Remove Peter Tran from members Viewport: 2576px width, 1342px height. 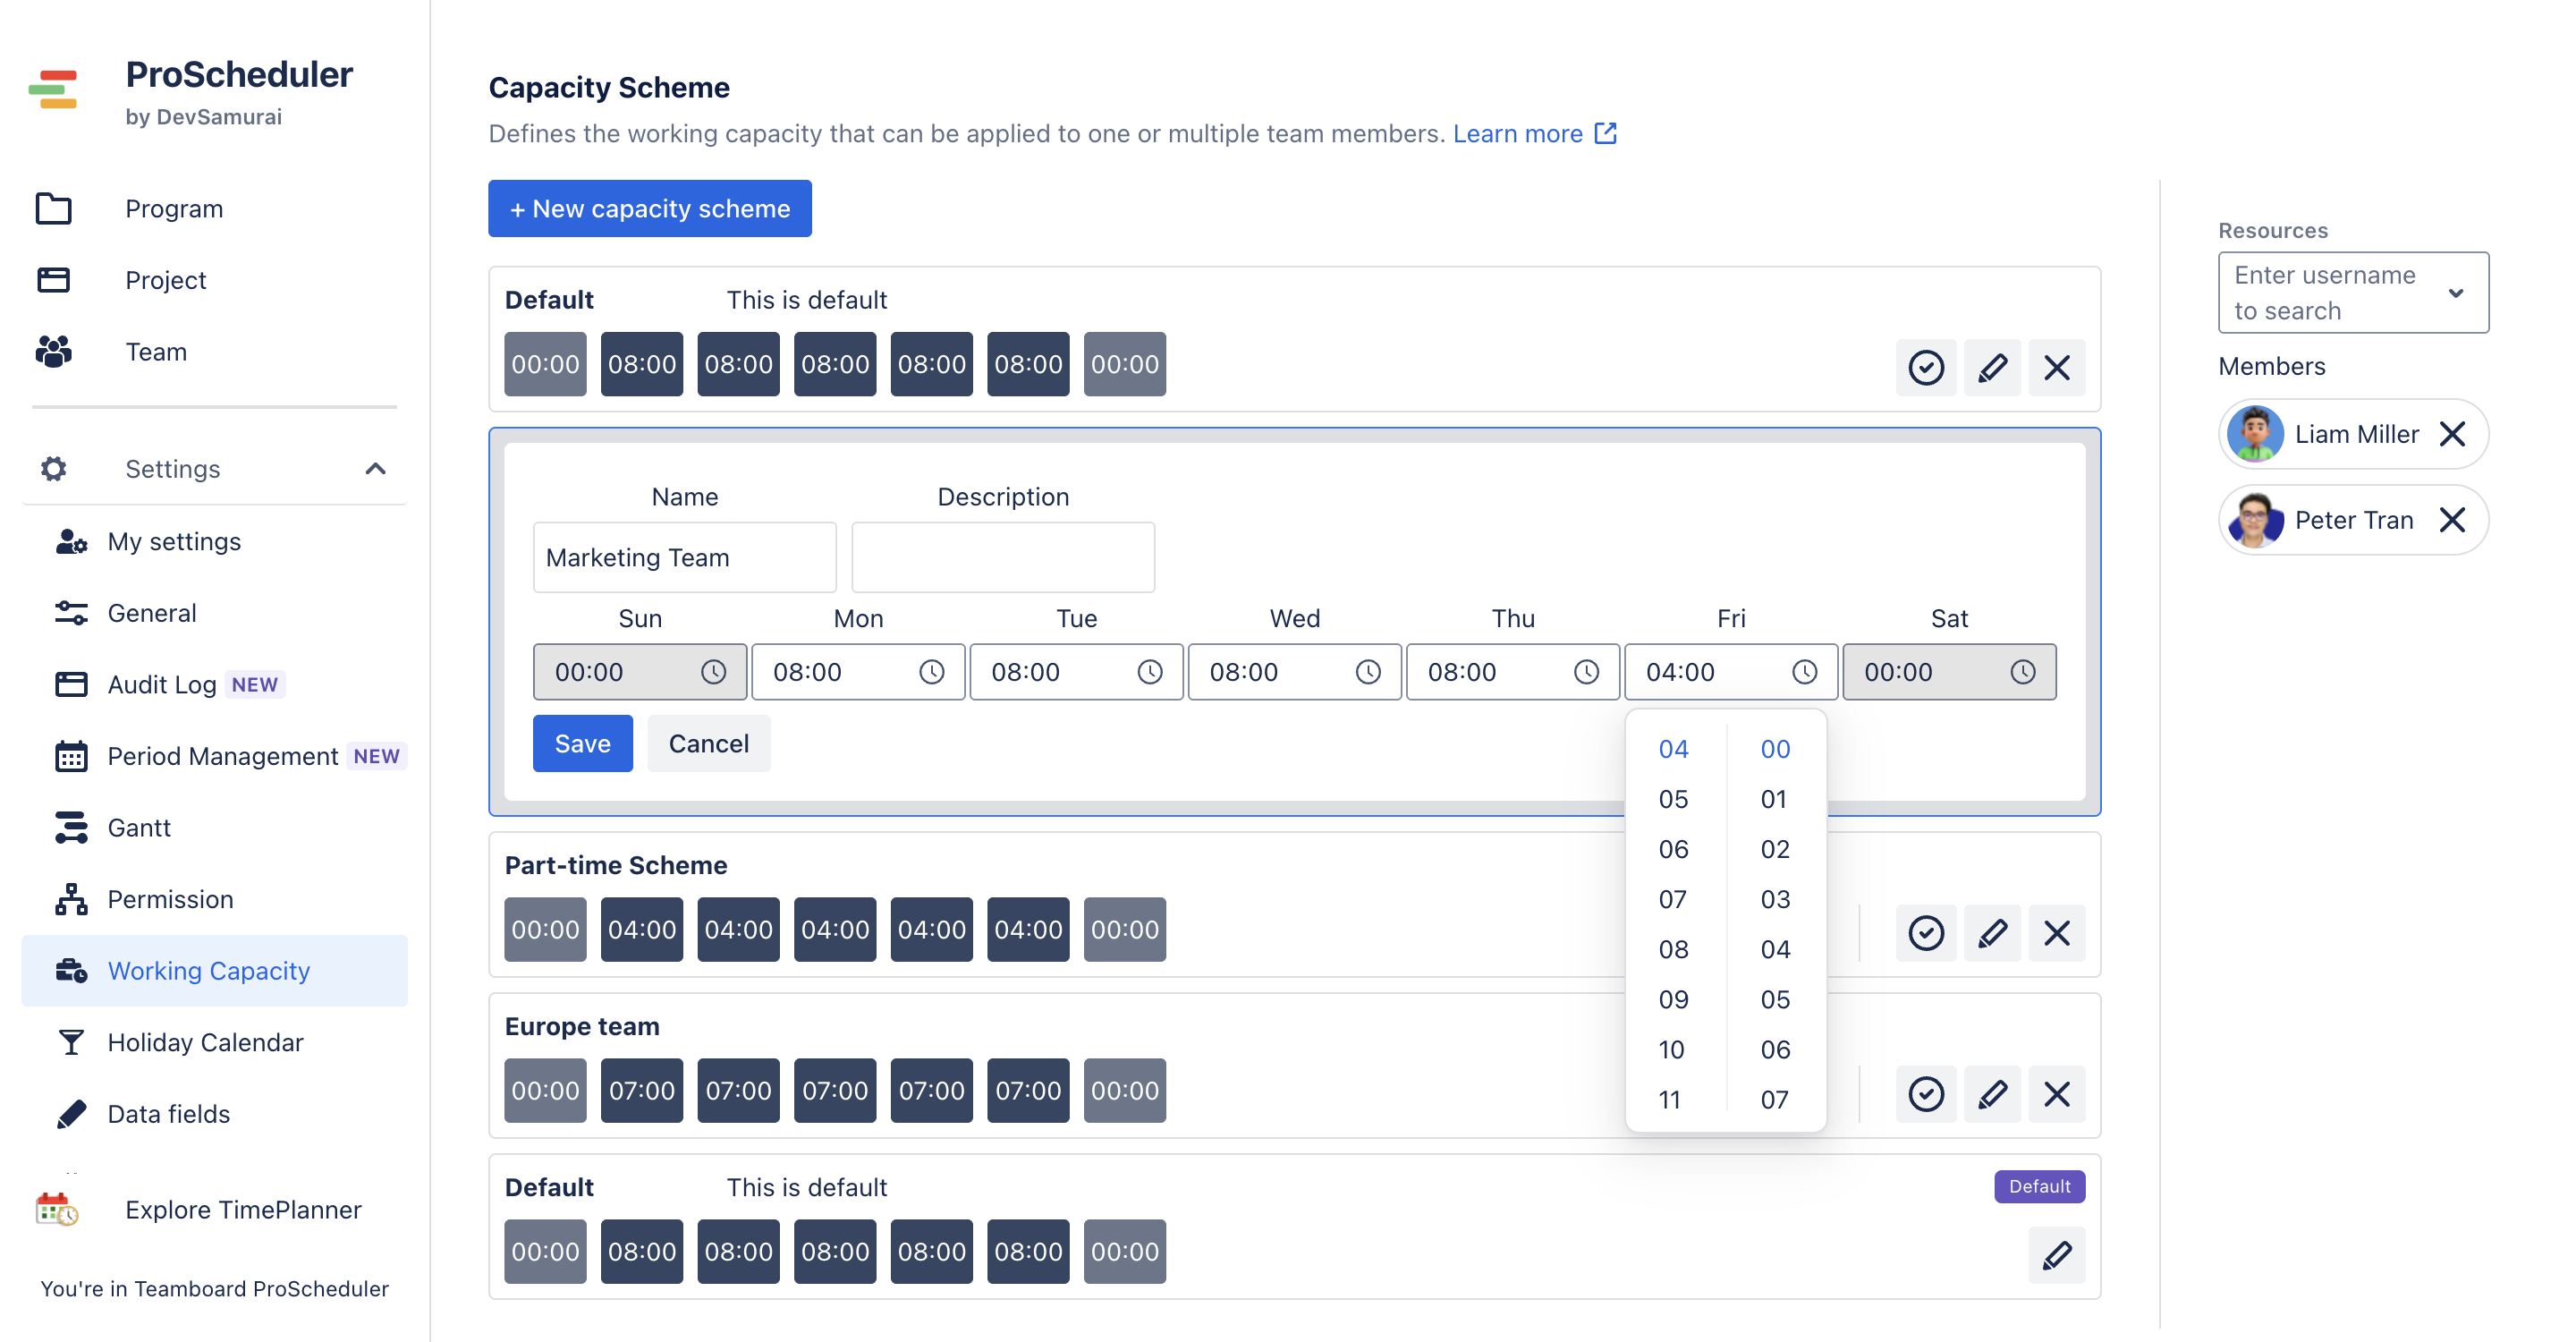(x=2452, y=520)
